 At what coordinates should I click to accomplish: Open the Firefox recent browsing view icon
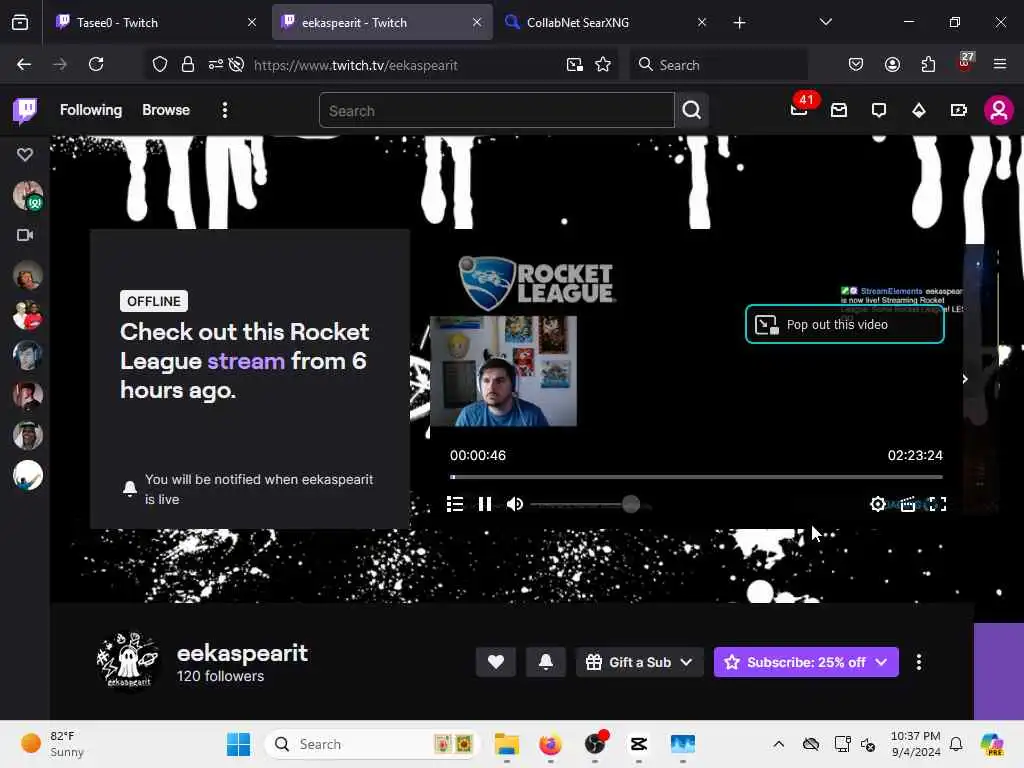click(x=20, y=23)
